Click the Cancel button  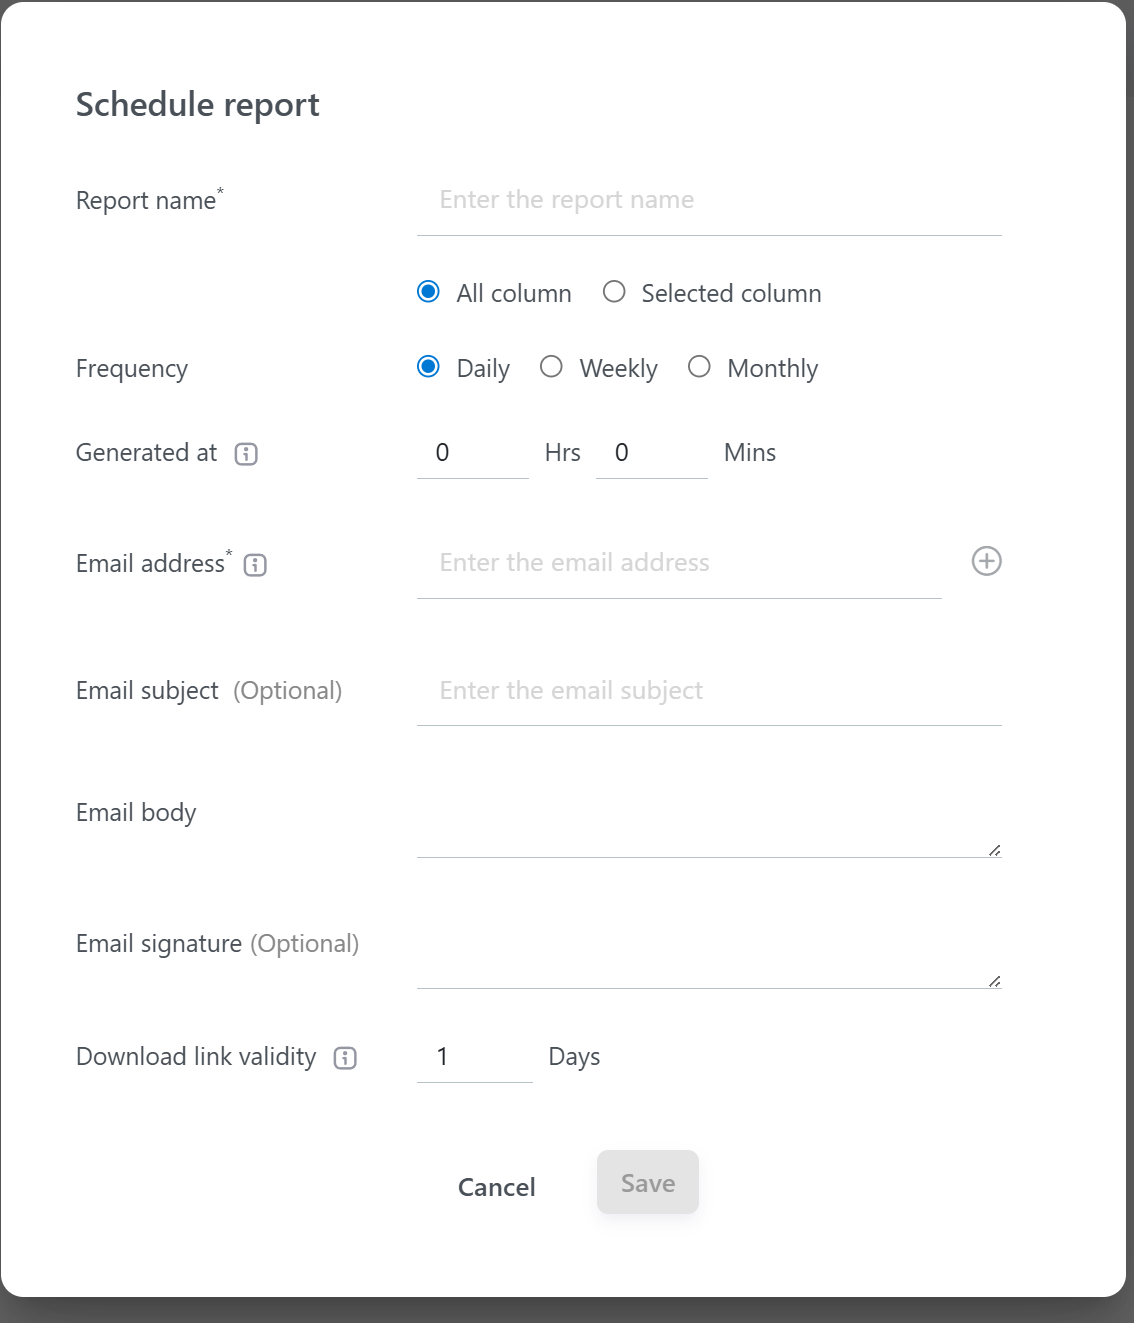[x=496, y=1187]
